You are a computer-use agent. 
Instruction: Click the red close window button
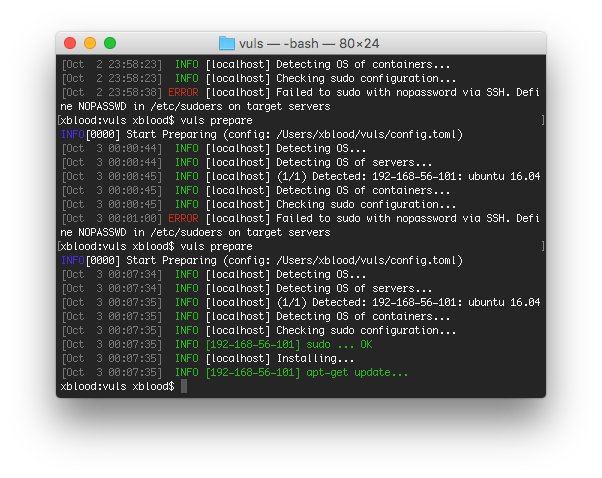click(x=70, y=43)
